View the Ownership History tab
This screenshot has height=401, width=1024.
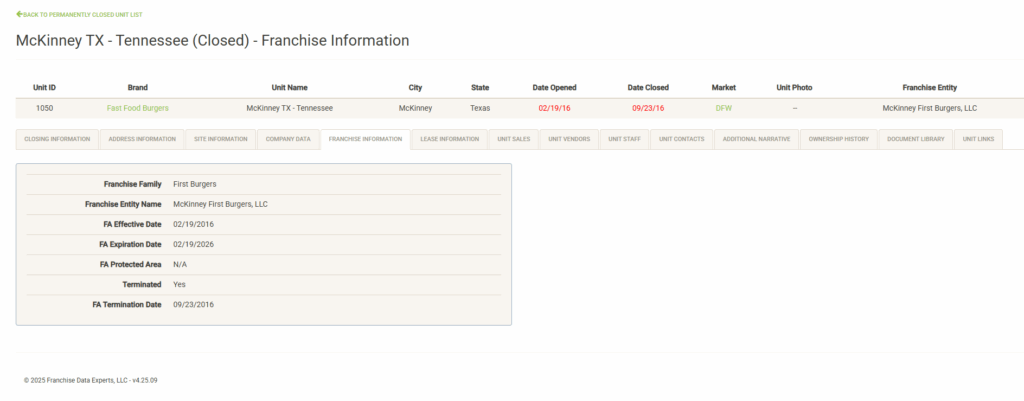(x=839, y=139)
